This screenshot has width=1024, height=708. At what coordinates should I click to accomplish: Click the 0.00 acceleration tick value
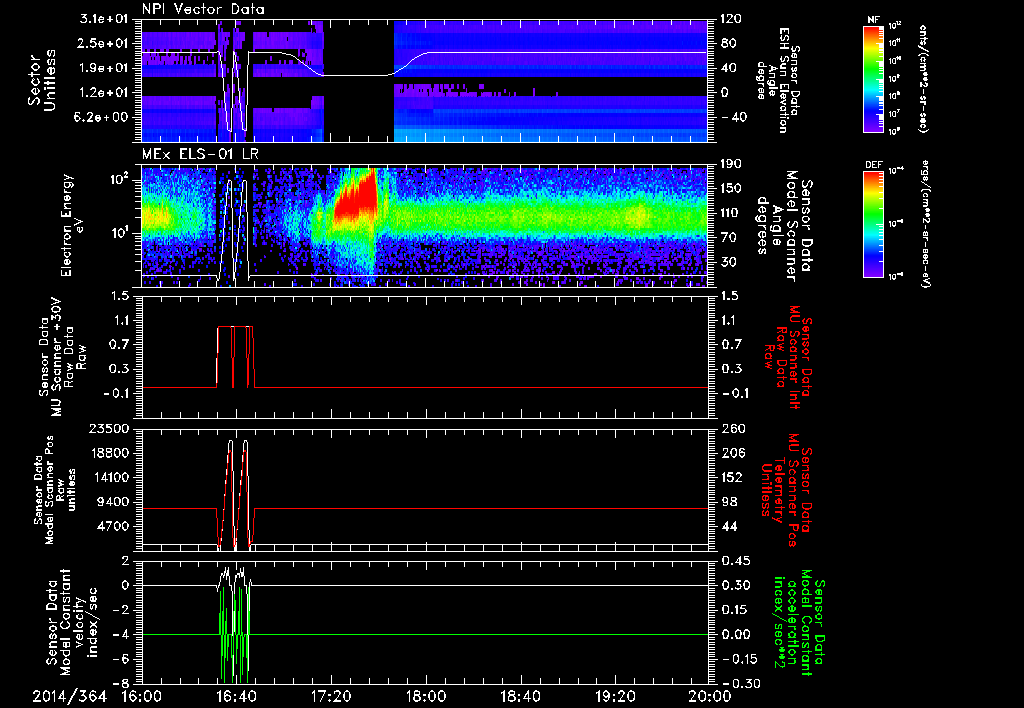tap(734, 634)
